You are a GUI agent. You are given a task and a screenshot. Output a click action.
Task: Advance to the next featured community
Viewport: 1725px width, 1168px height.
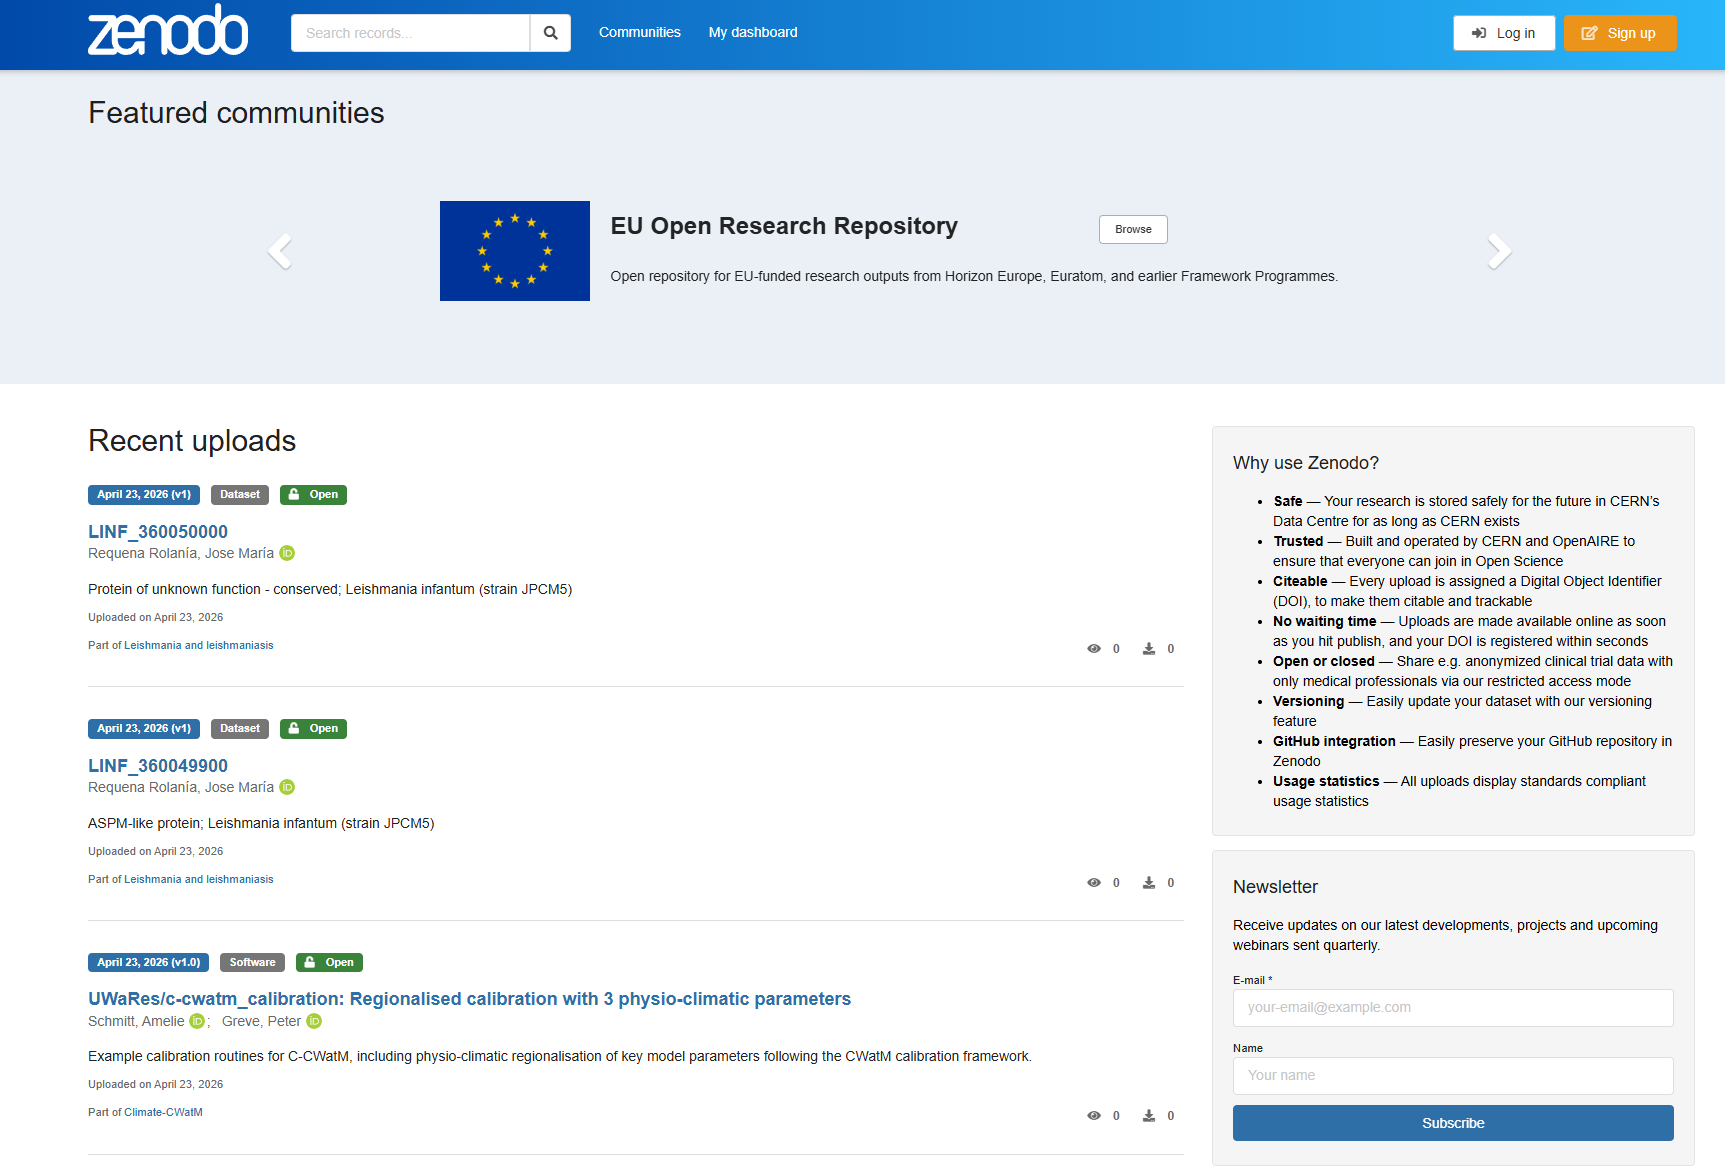coord(1498,251)
